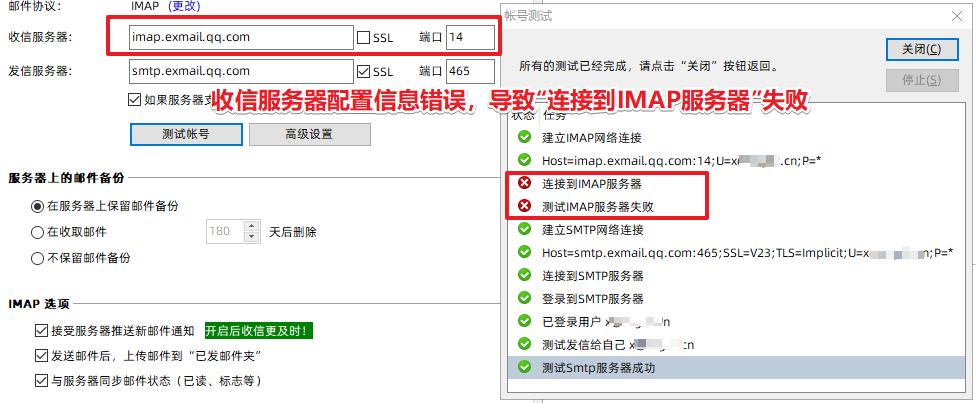Select 在收取邮件 天后删除 radio option
976x403 pixels.
37,232
